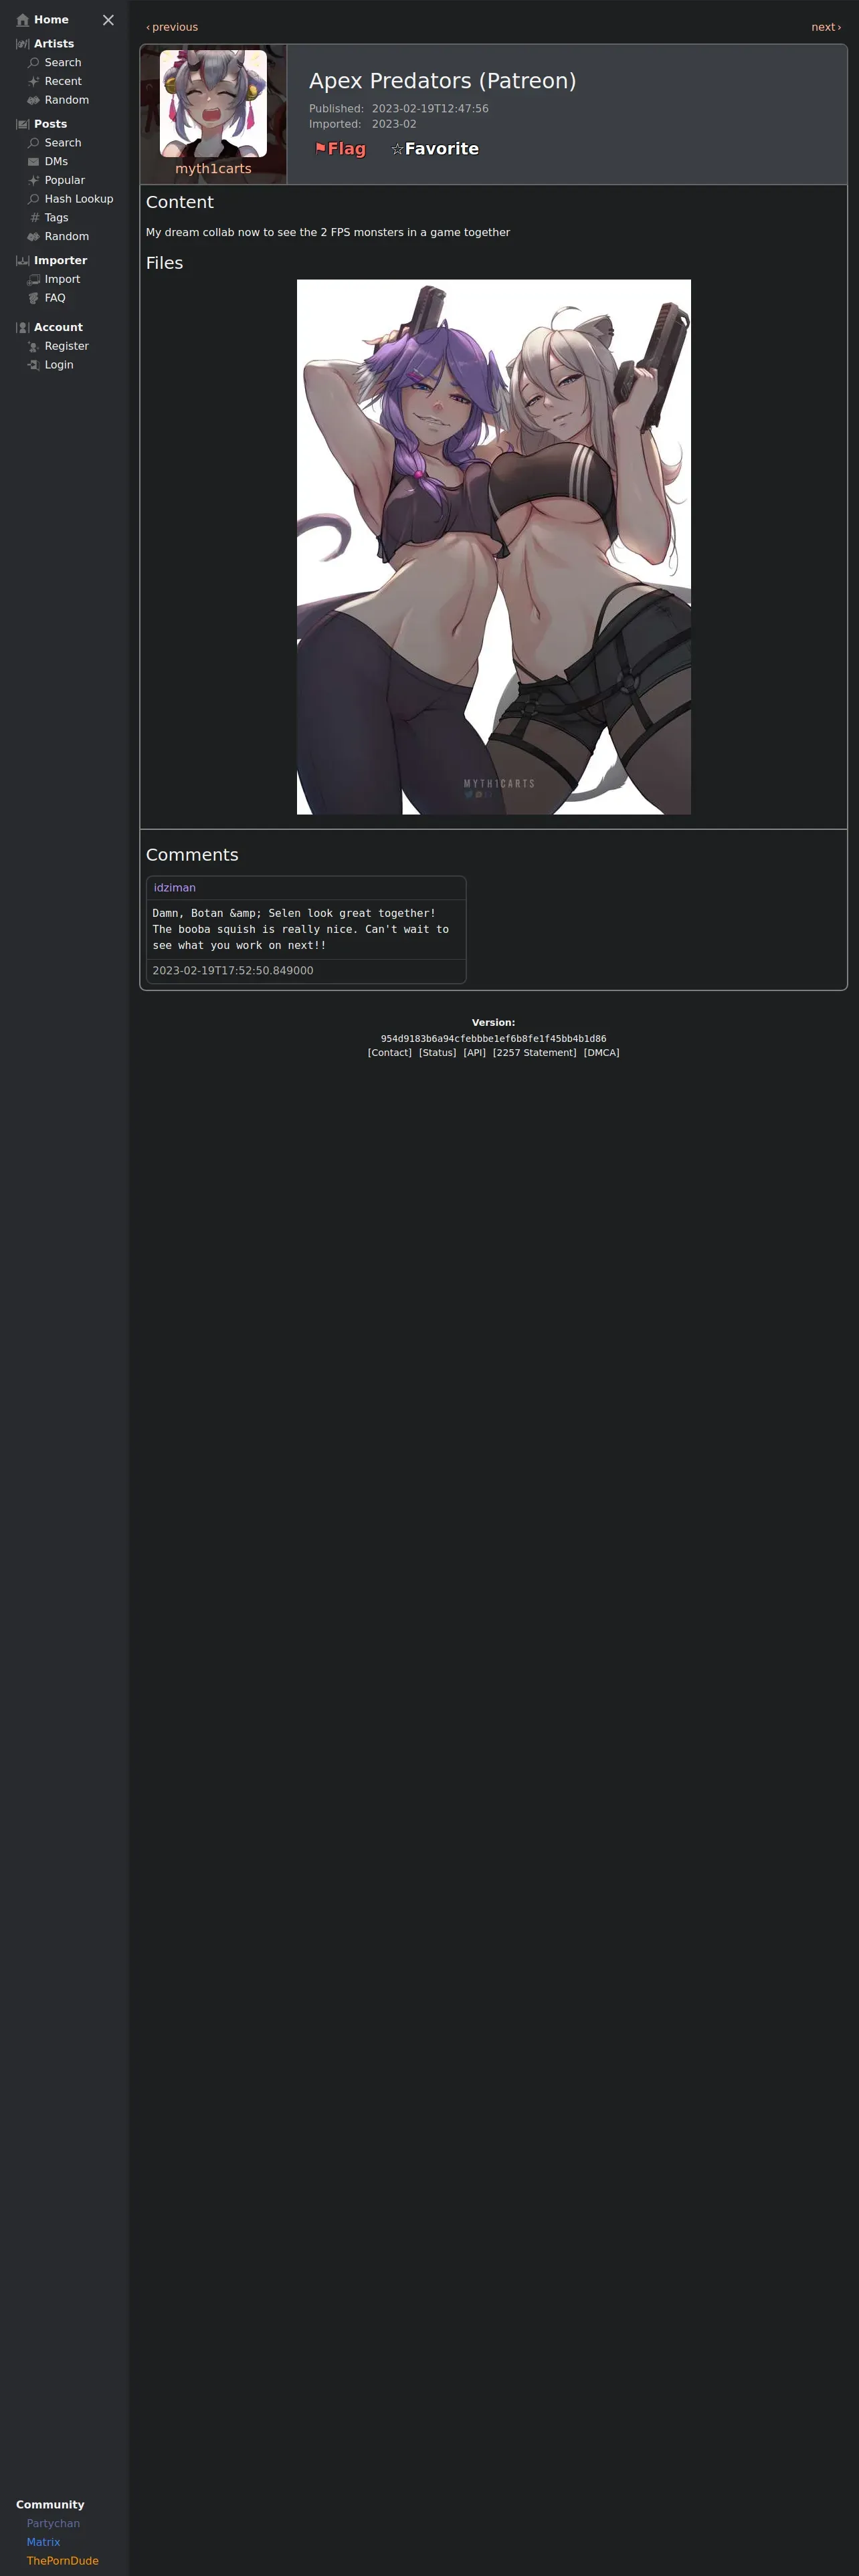The height and width of the screenshot is (2576, 859).
Task: Click comment timestamp 2023-02-19T17:52:50.849000
Action: tap(233, 971)
